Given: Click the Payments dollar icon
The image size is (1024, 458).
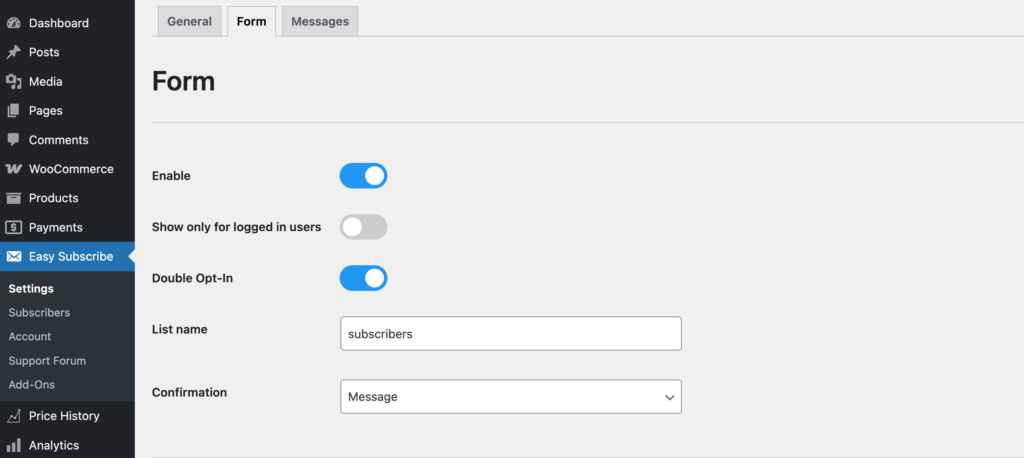Looking at the screenshot, I should click(x=14, y=227).
